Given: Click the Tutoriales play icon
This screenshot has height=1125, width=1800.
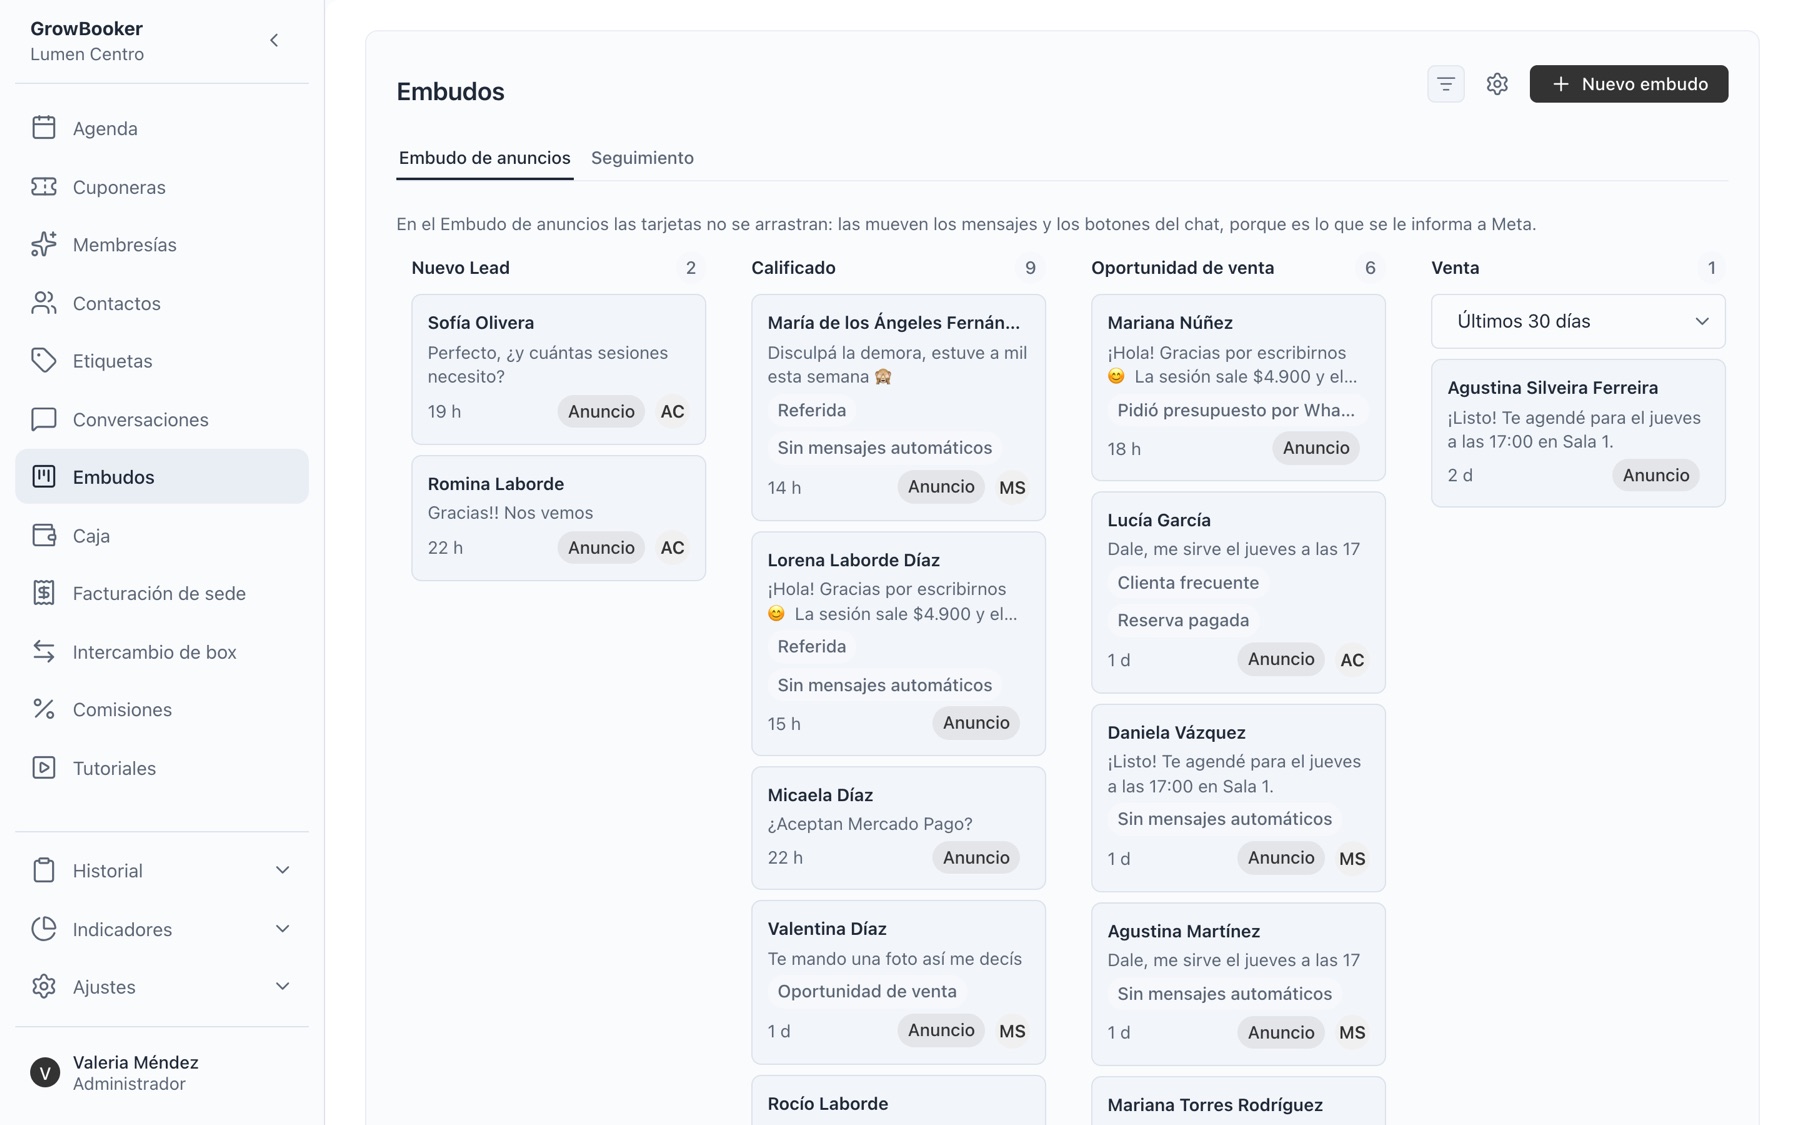Looking at the screenshot, I should [x=44, y=768].
